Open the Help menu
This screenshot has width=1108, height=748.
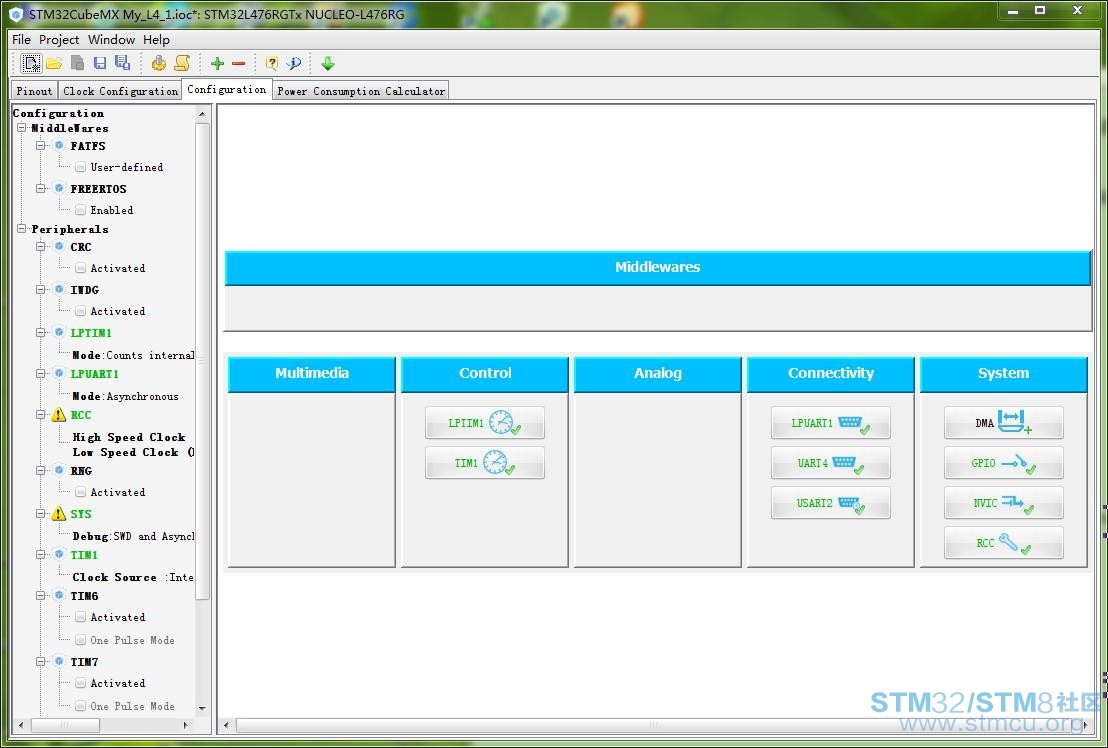tap(156, 40)
